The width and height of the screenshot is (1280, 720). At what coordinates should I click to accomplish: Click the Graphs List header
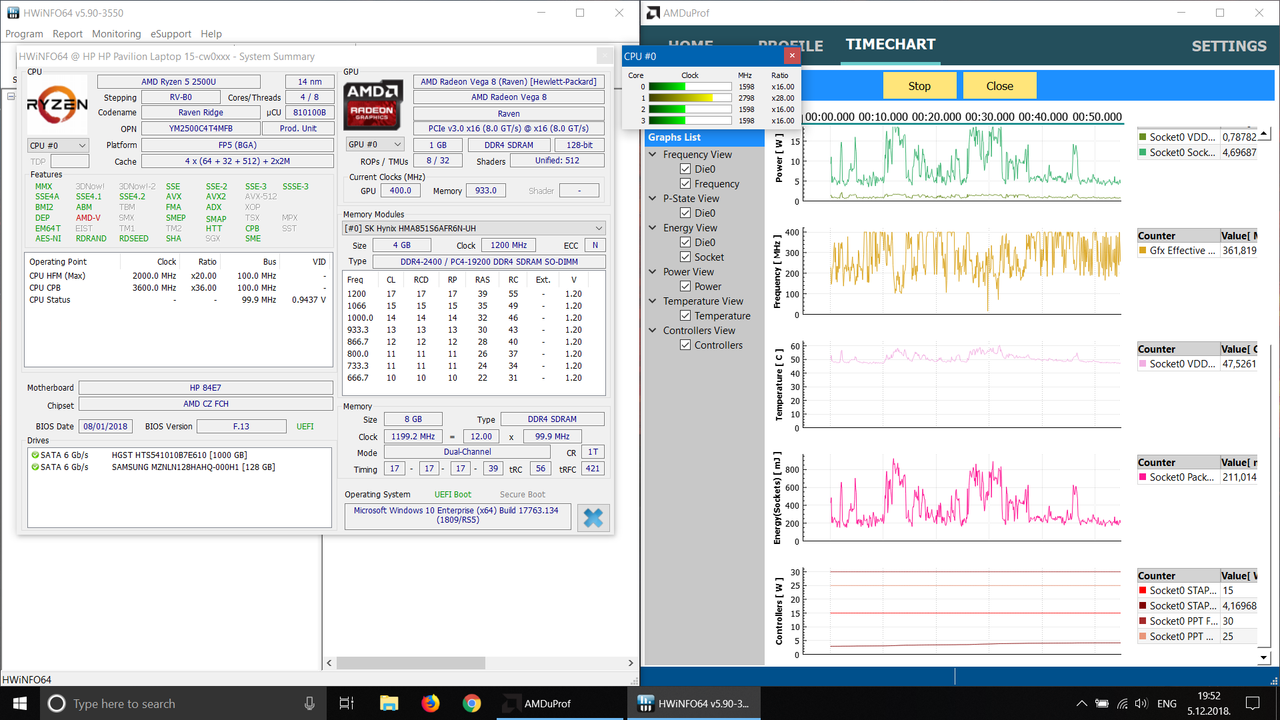pos(704,137)
